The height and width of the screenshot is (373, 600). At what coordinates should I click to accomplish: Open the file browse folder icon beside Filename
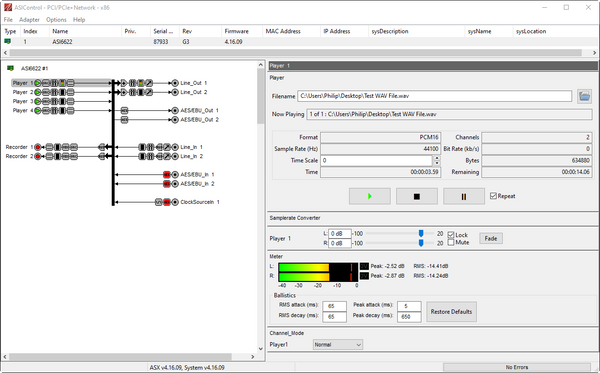coord(584,96)
